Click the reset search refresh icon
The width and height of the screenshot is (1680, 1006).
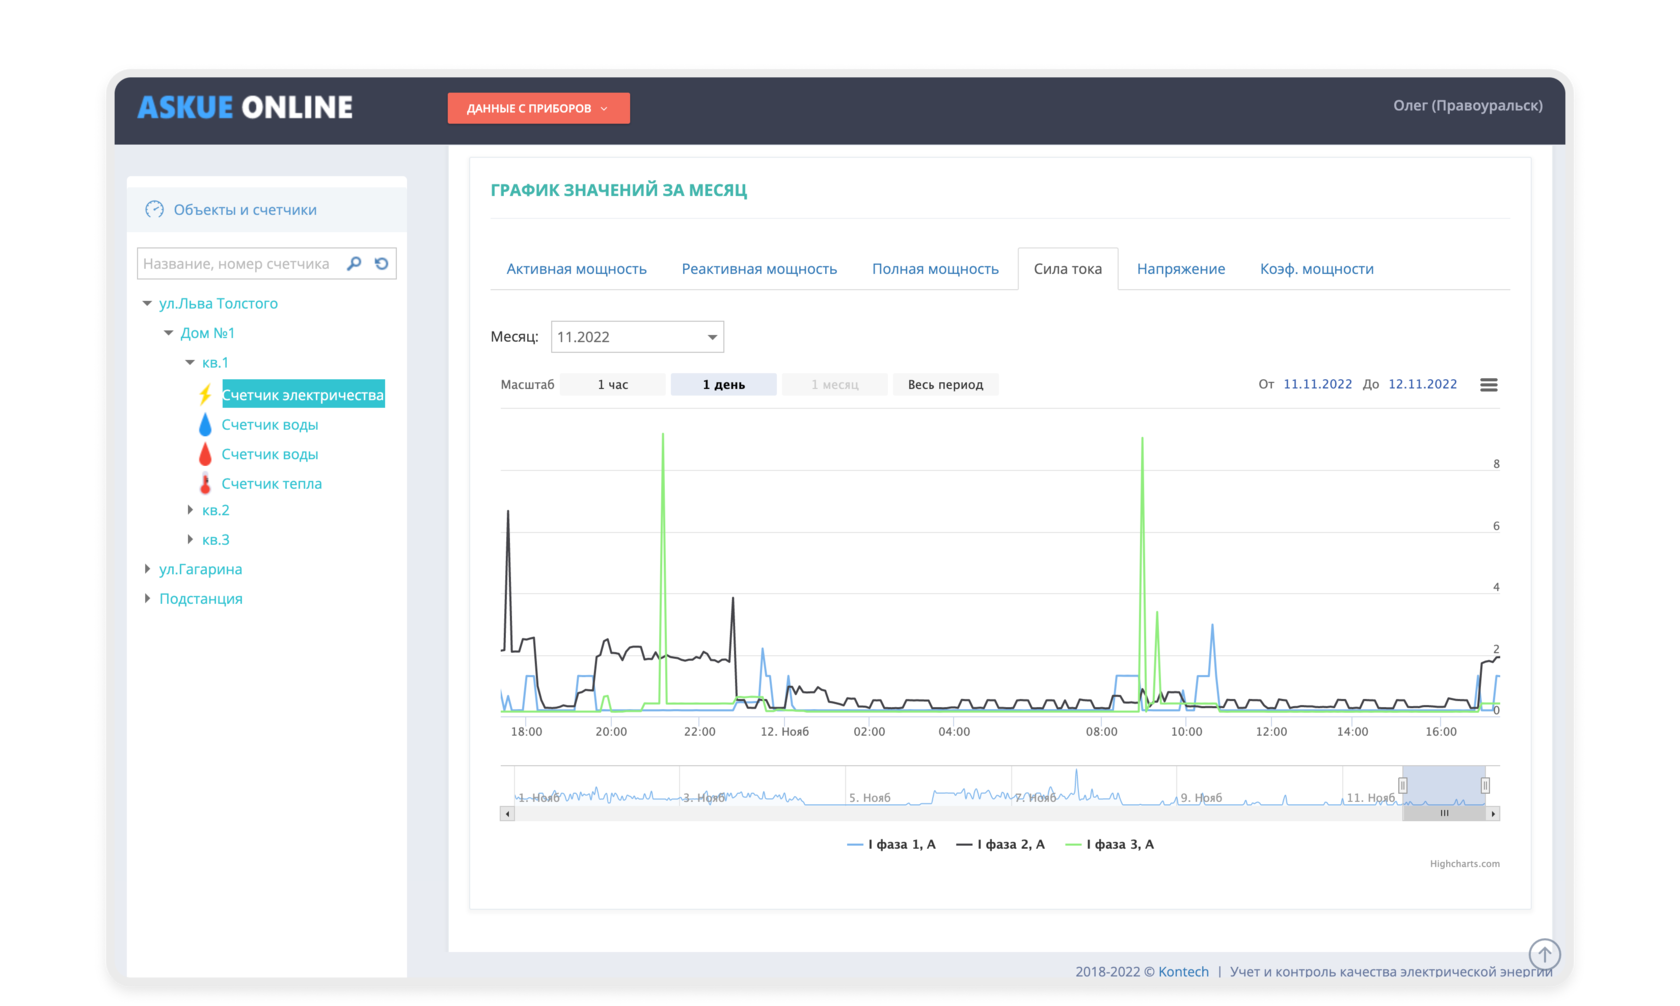click(x=382, y=264)
